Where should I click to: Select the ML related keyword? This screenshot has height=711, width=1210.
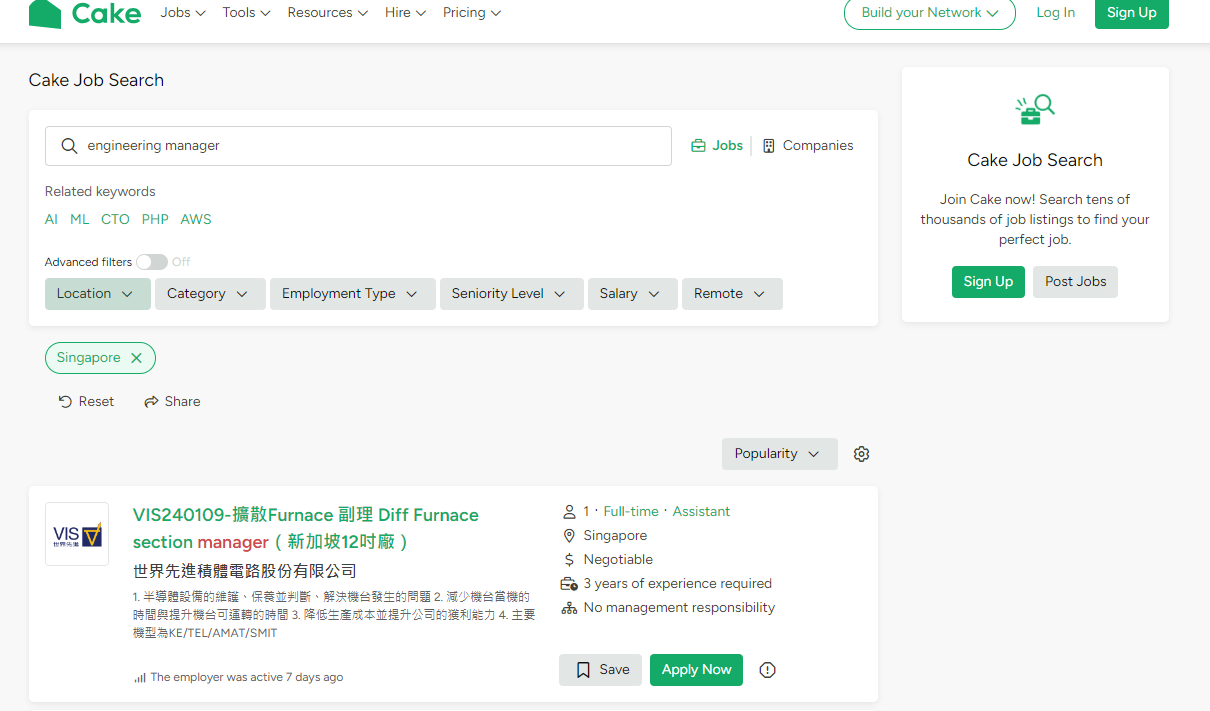(x=80, y=220)
